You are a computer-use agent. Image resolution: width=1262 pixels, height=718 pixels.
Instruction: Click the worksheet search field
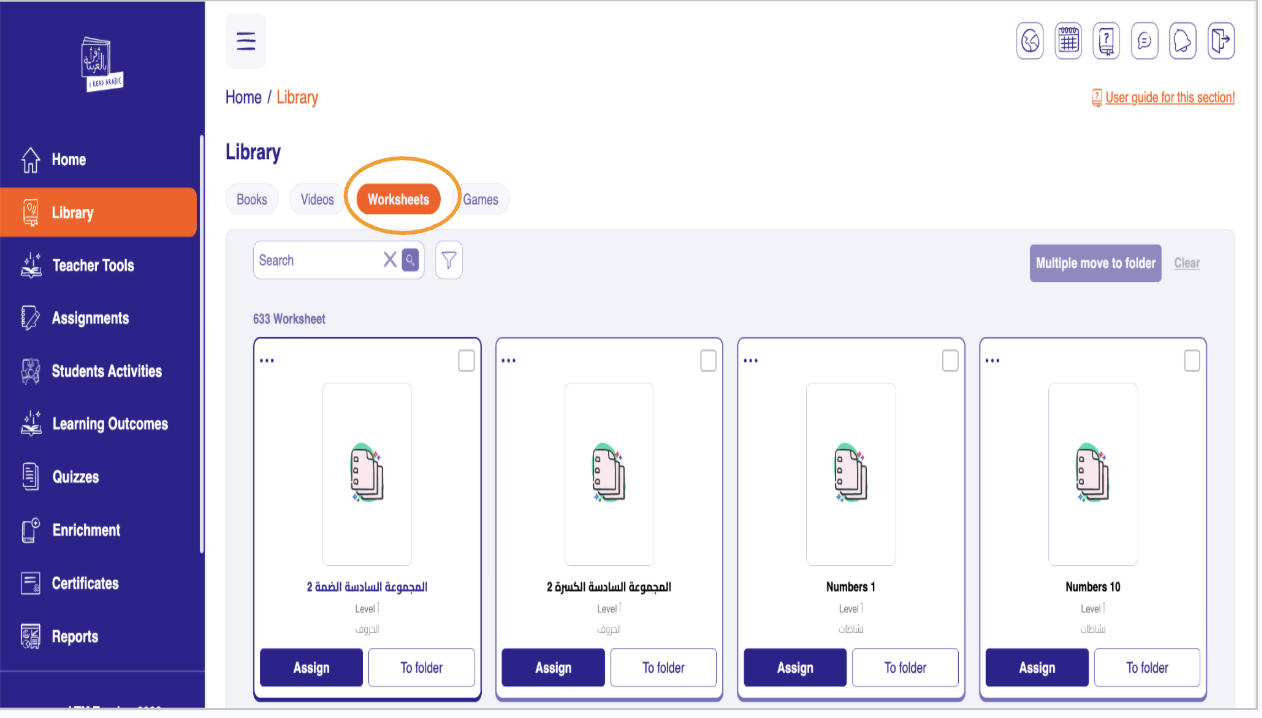point(315,260)
